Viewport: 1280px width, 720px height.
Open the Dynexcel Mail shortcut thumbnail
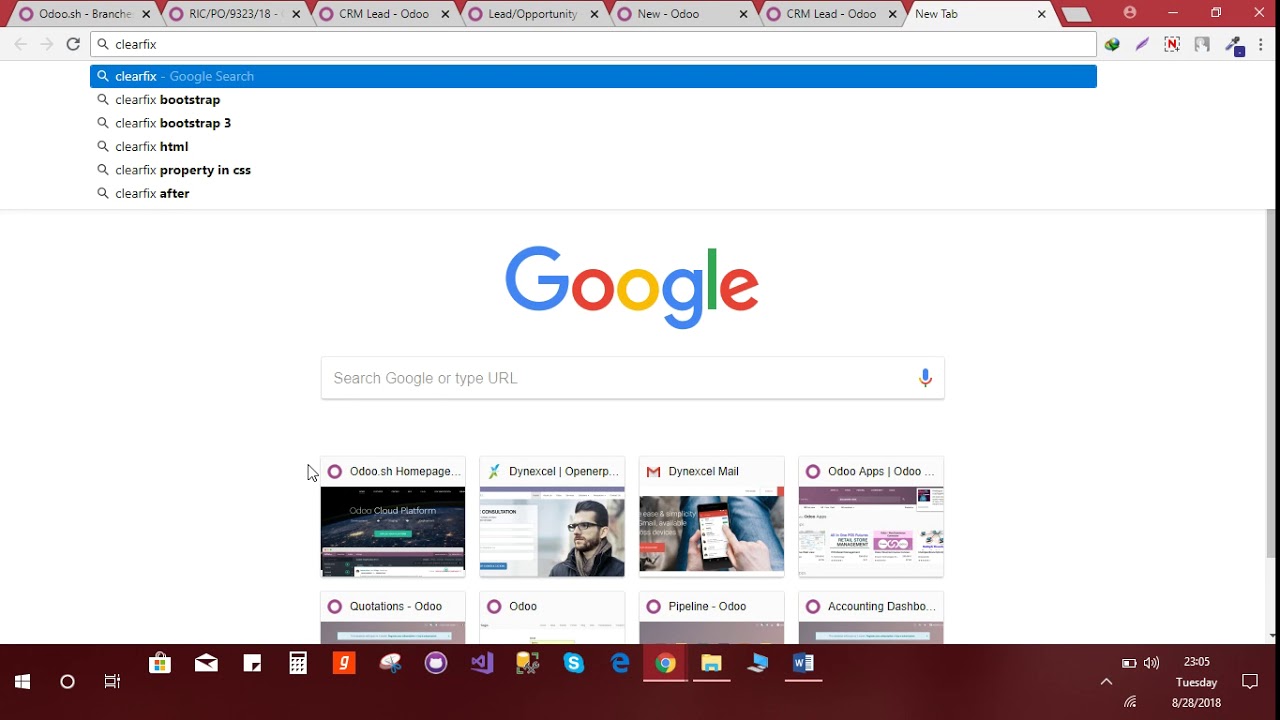click(712, 517)
